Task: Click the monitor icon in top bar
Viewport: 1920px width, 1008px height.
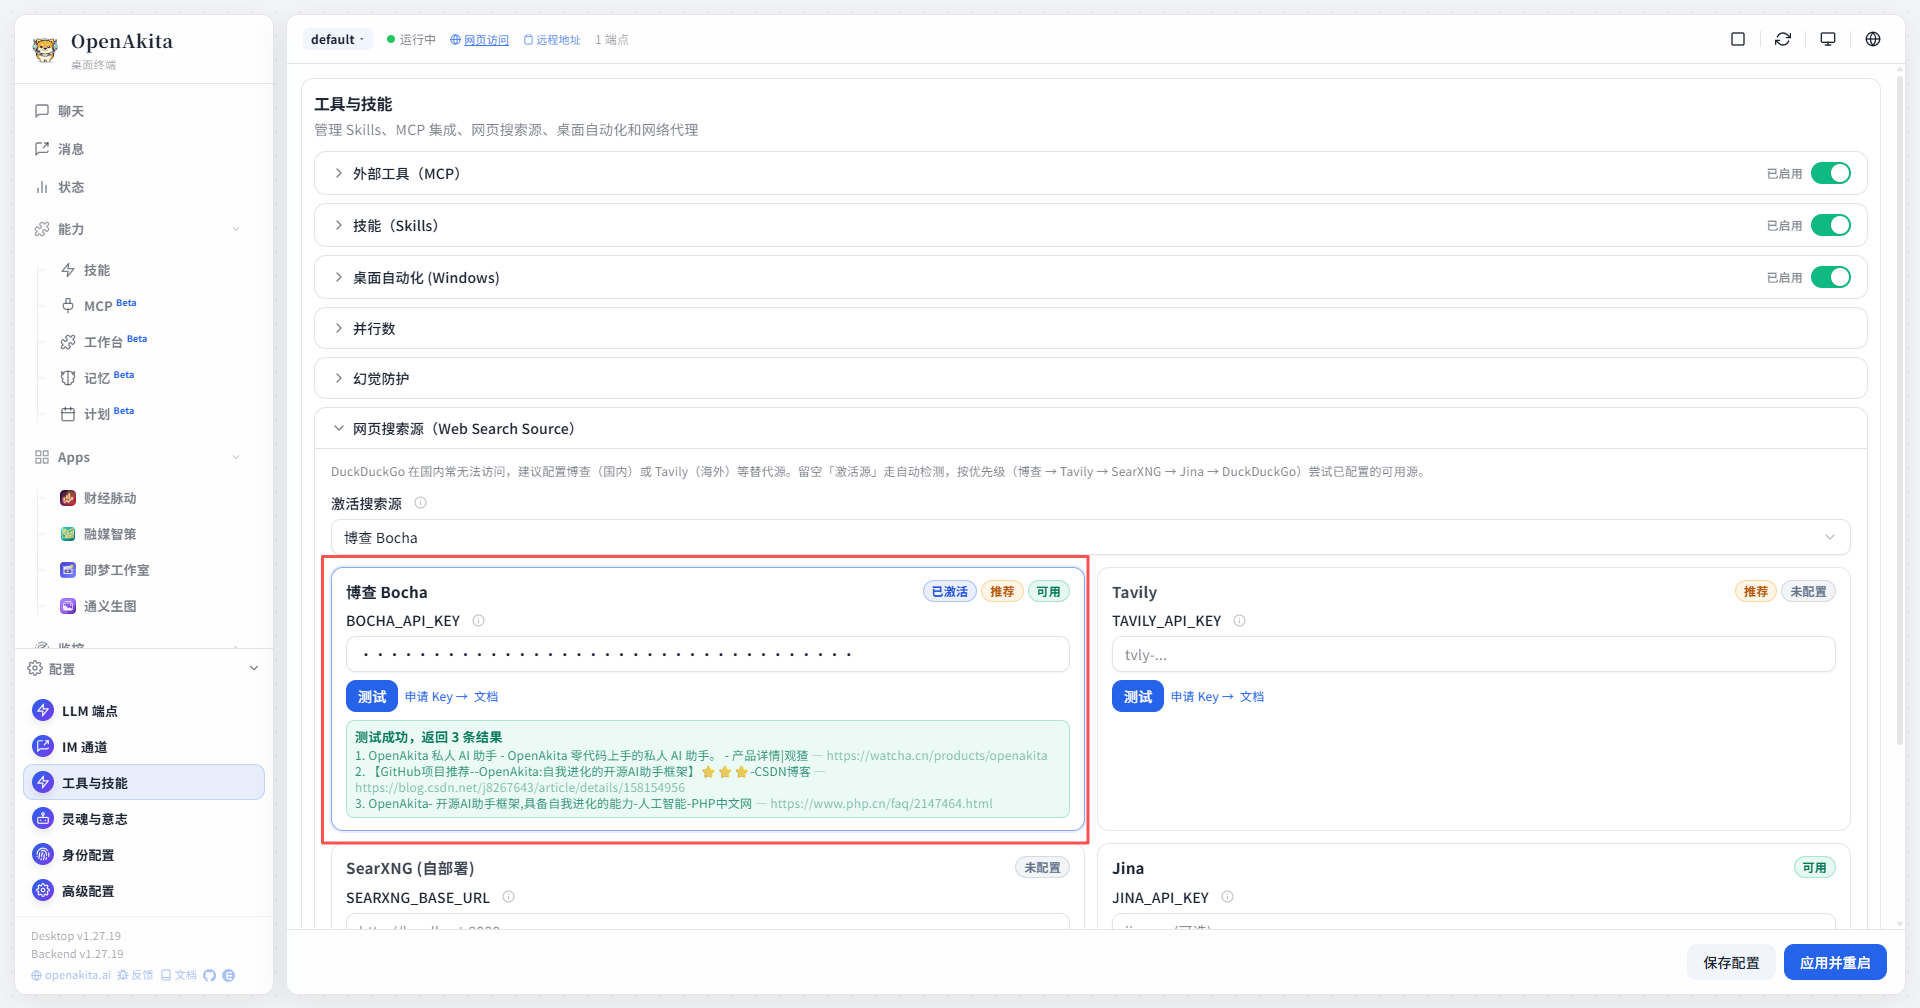Action: pyautogui.click(x=1828, y=39)
